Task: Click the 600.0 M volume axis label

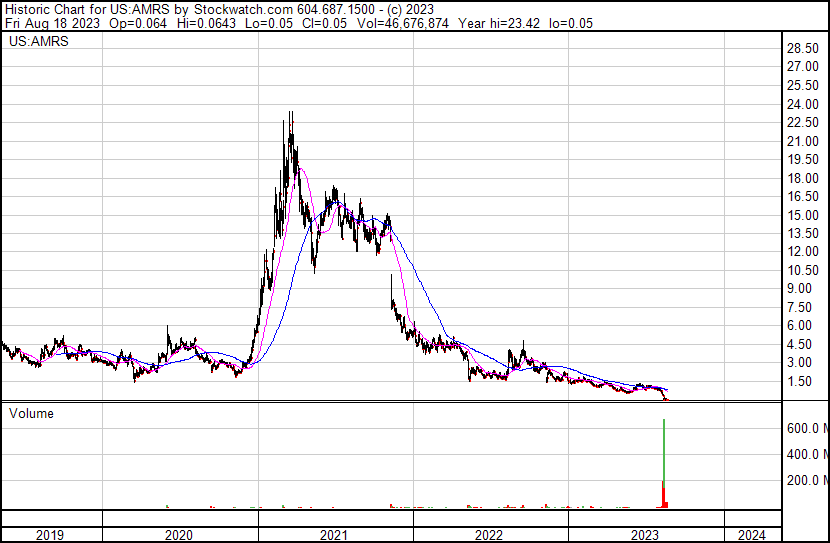Action: point(802,428)
